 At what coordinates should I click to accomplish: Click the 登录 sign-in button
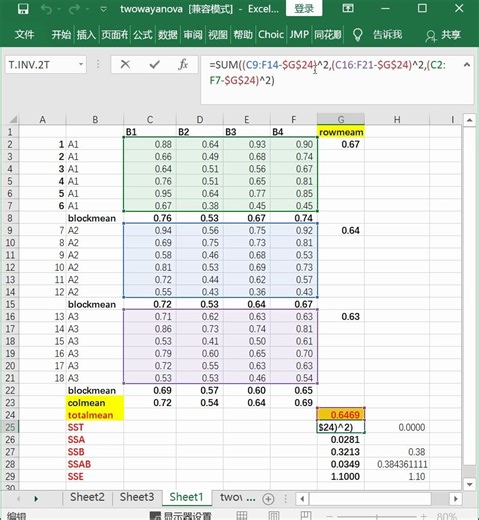click(x=304, y=9)
